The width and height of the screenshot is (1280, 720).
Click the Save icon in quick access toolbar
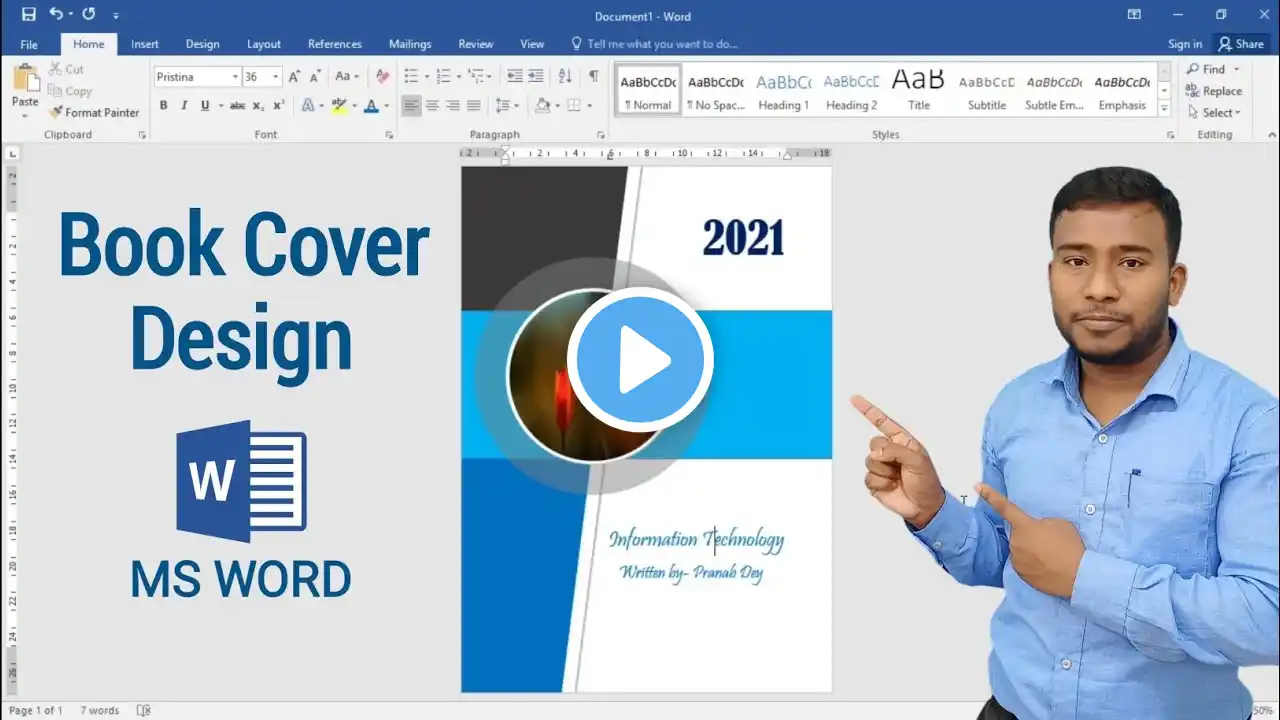coord(28,15)
